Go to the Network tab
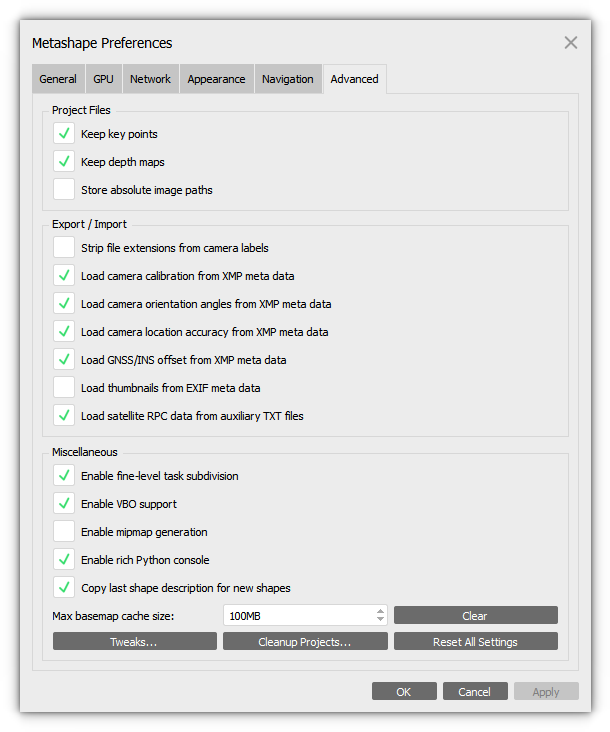The height and width of the screenshot is (732, 610). coord(150,79)
